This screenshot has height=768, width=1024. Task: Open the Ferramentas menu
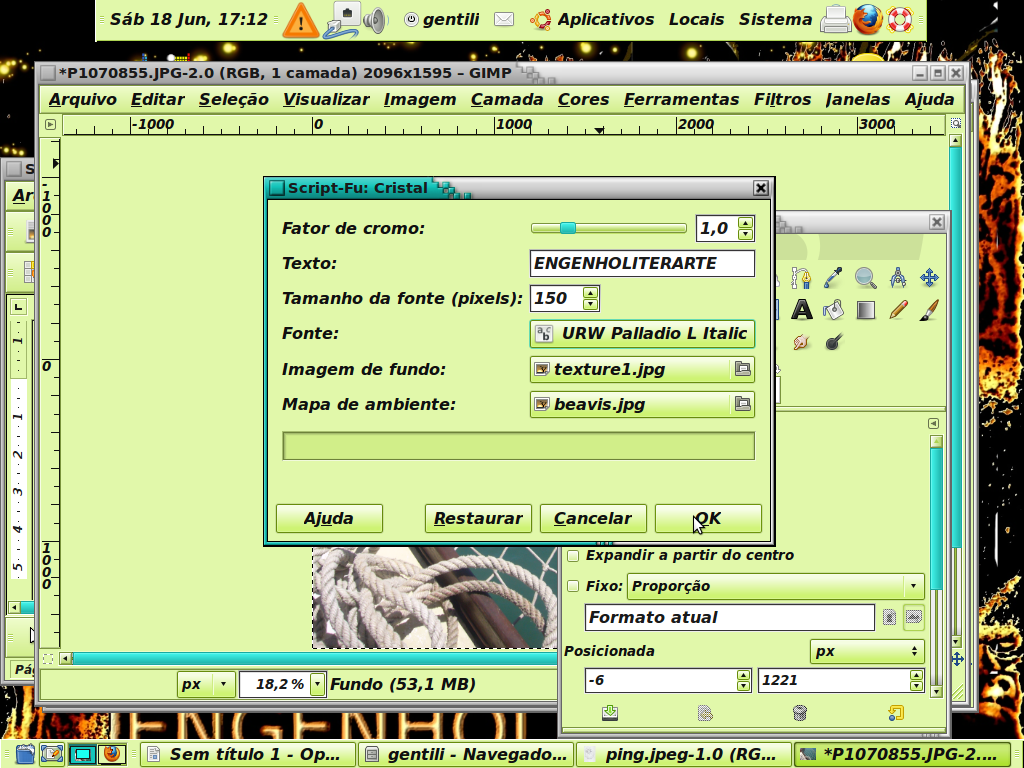click(681, 99)
